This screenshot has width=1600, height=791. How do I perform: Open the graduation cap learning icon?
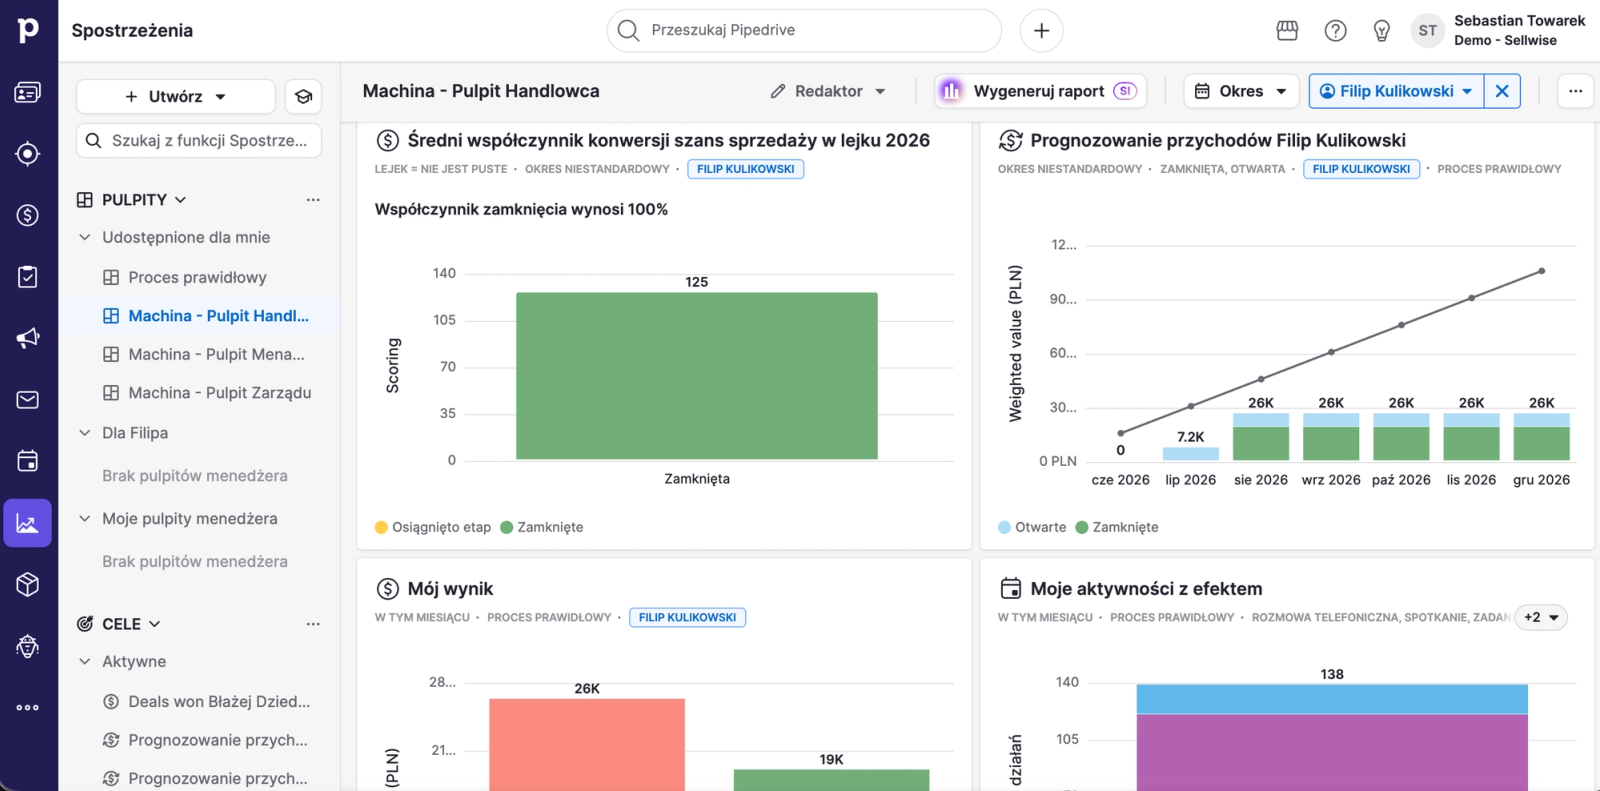click(x=304, y=97)
